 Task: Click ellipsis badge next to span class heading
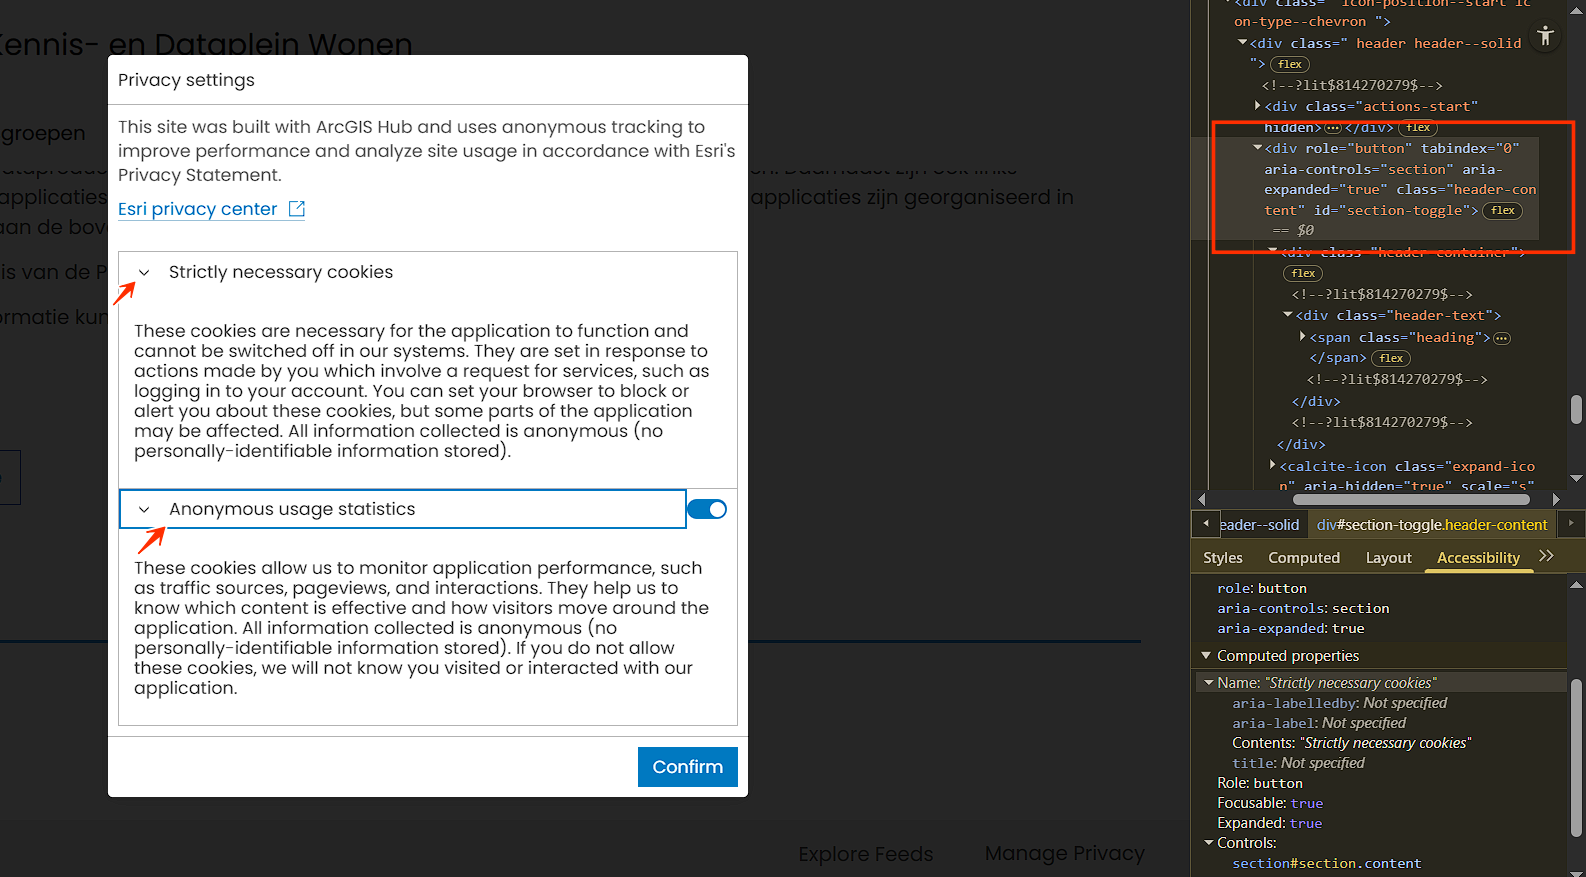[1502, 338]
